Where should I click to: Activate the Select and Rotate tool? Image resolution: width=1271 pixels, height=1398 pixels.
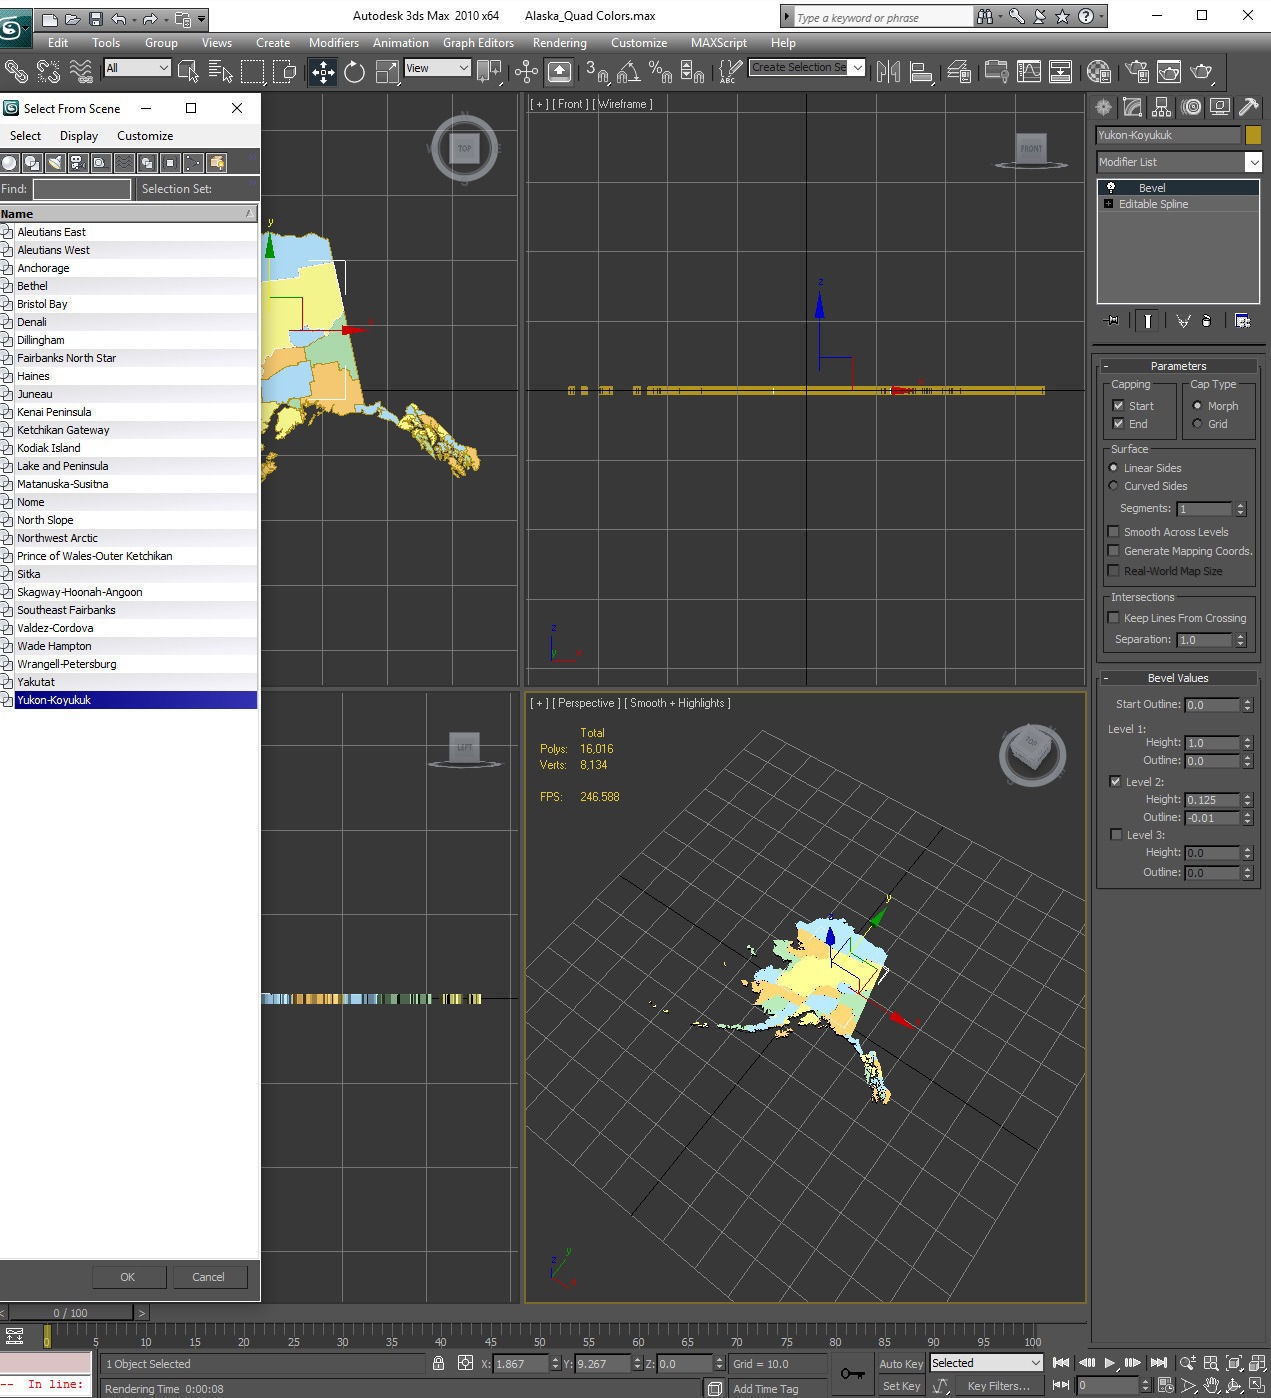click(355, 71)
